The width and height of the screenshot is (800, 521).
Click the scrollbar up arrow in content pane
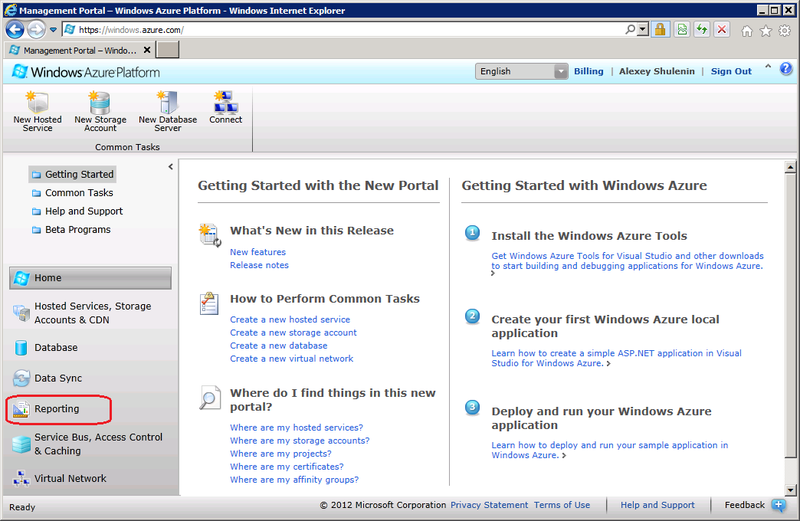[790, 167]
